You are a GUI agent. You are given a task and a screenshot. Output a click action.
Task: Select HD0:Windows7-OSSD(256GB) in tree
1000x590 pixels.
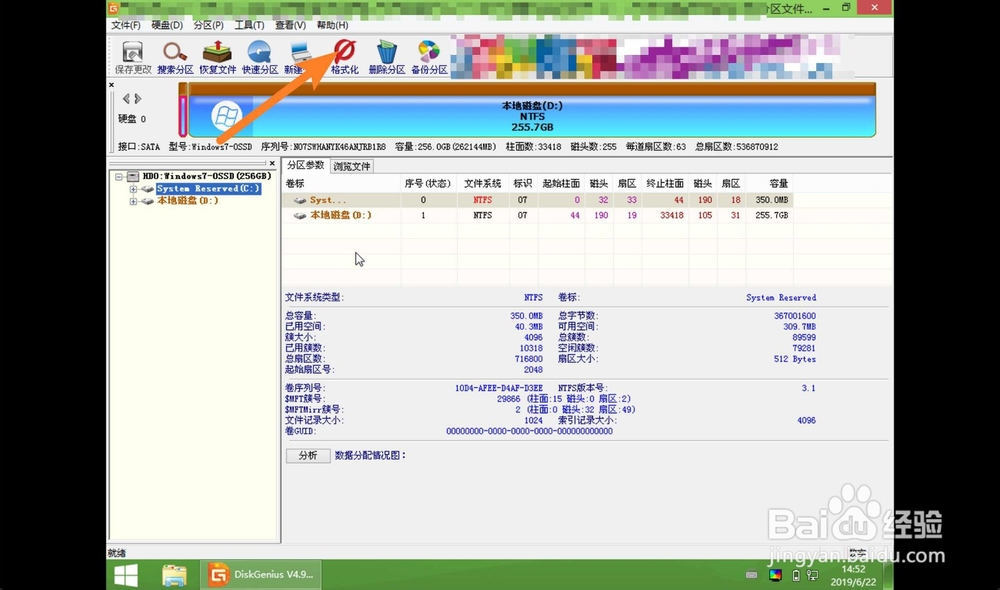coord(207,176)
